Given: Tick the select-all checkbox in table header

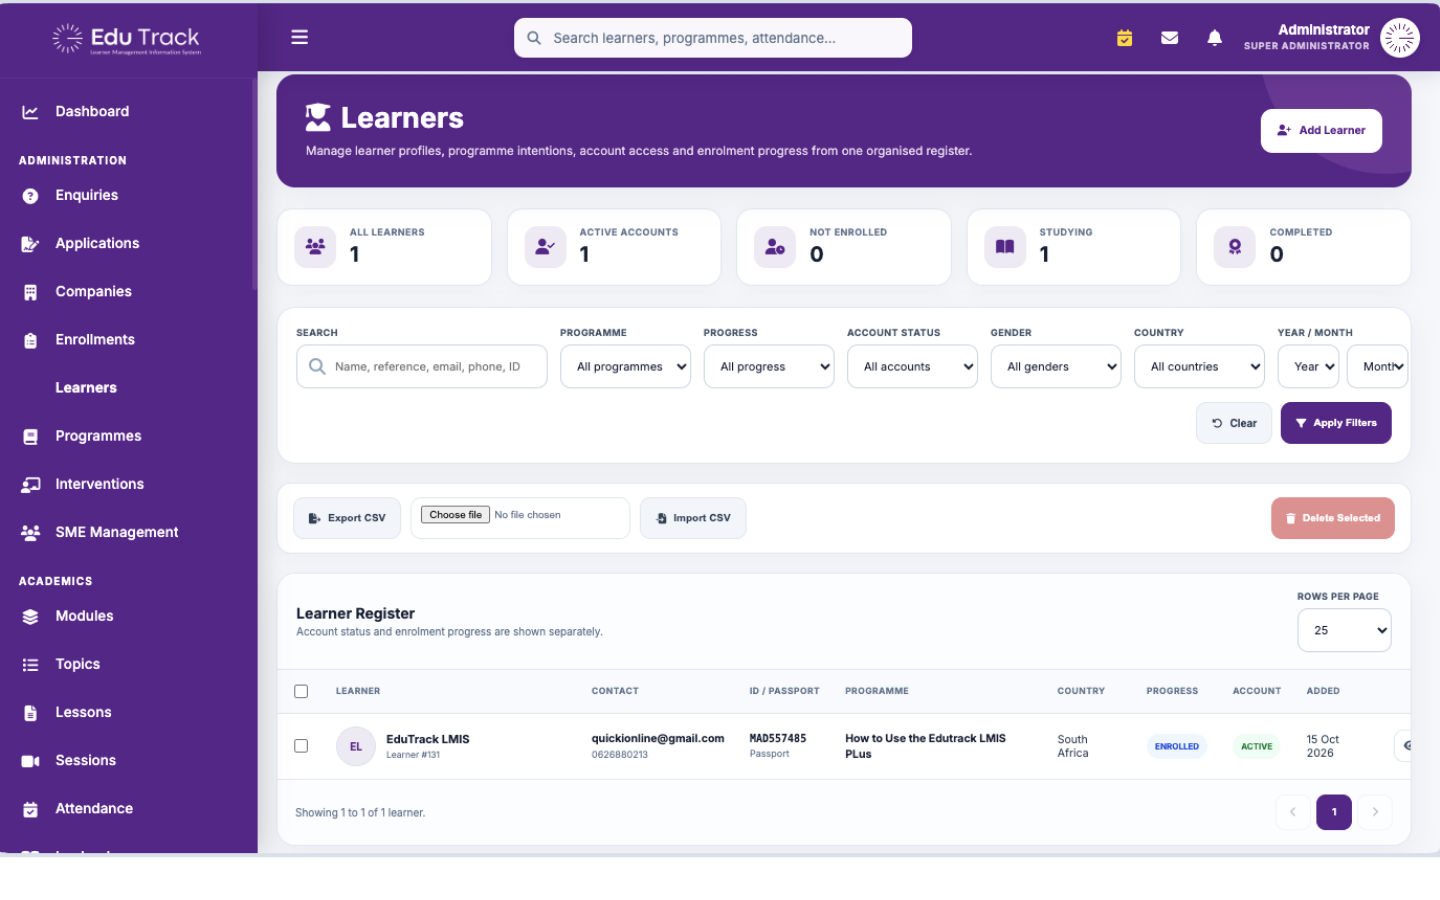Looking at the screenshot, I should [301, 691].
